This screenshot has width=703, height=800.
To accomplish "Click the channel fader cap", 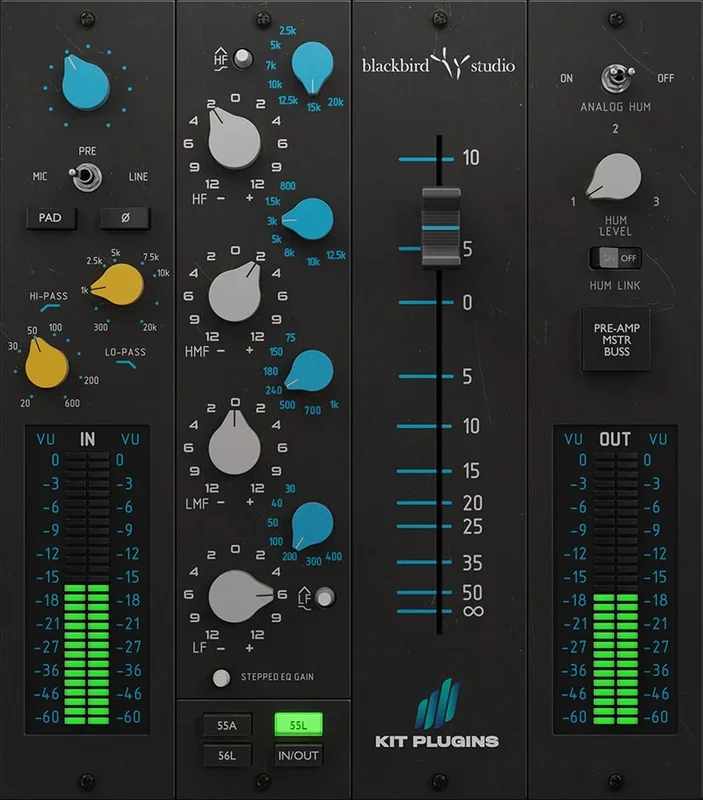I will [441, 227].
